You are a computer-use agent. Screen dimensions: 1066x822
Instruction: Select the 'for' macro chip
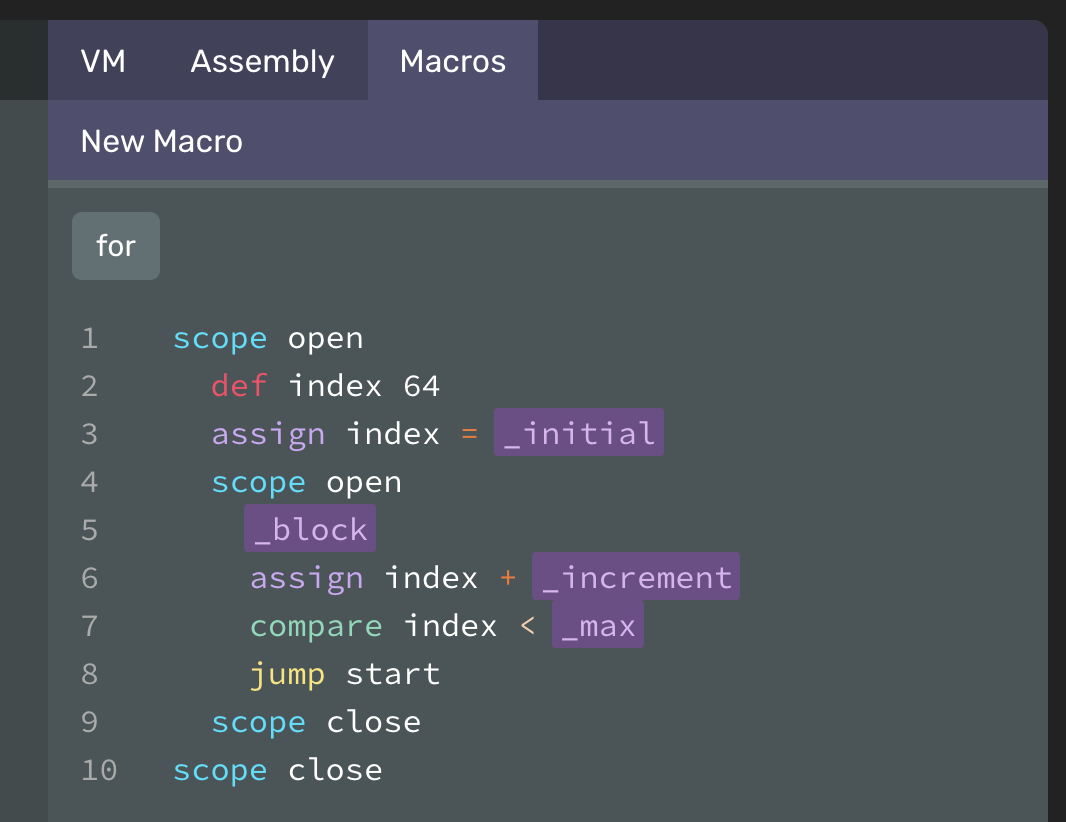tap(116, 246)
